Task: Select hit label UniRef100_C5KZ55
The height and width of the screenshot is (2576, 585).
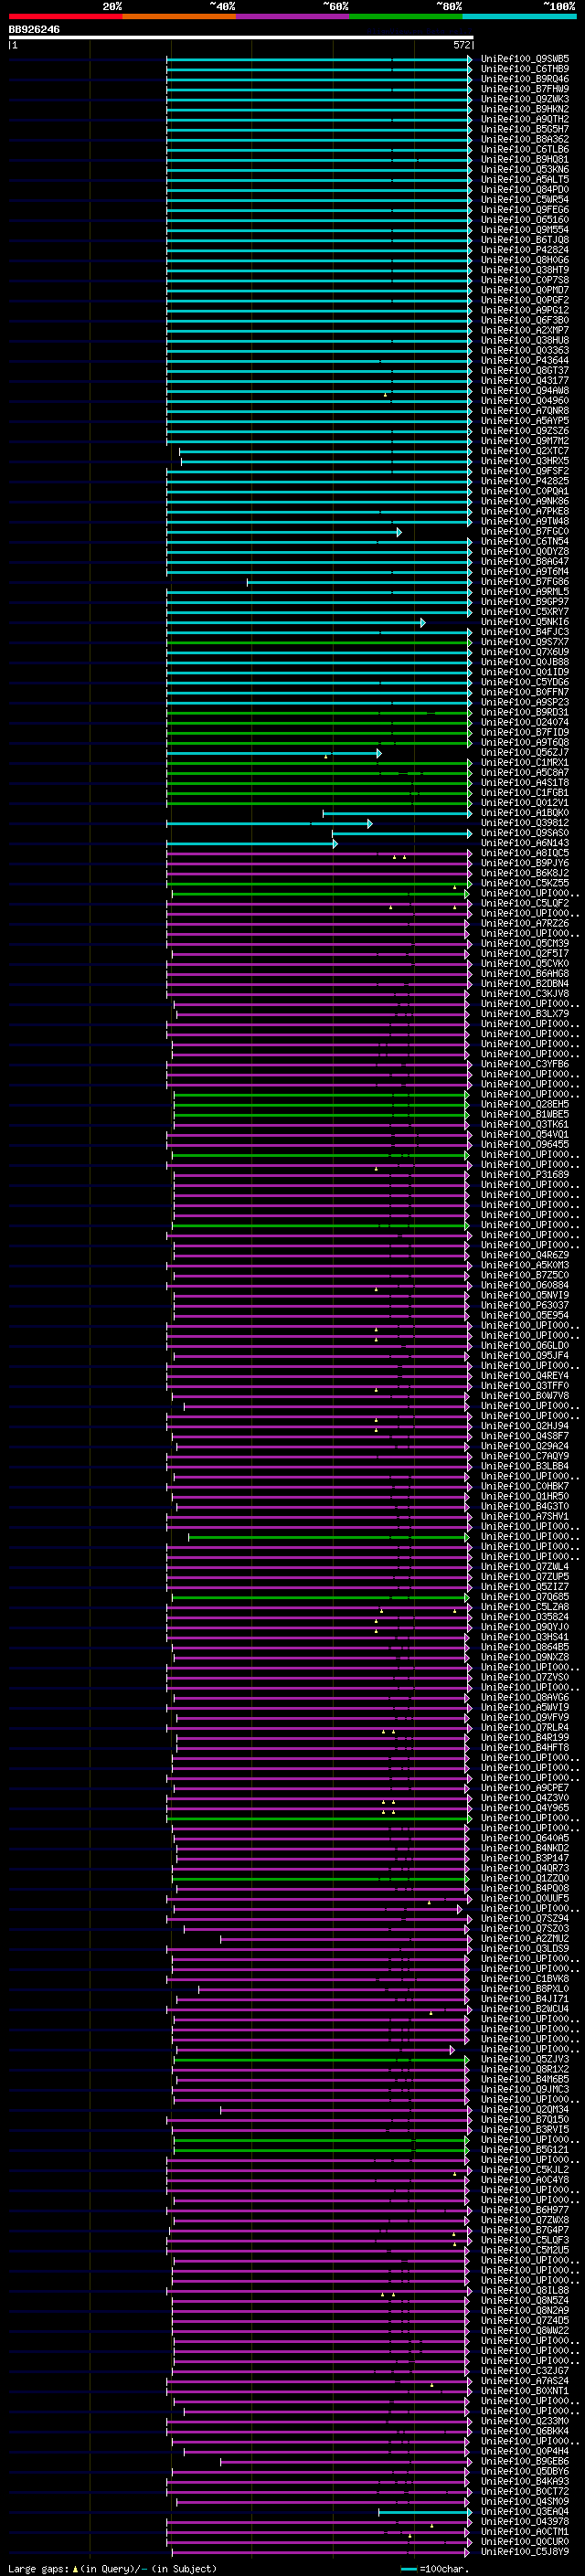Action: pos(524,883)
